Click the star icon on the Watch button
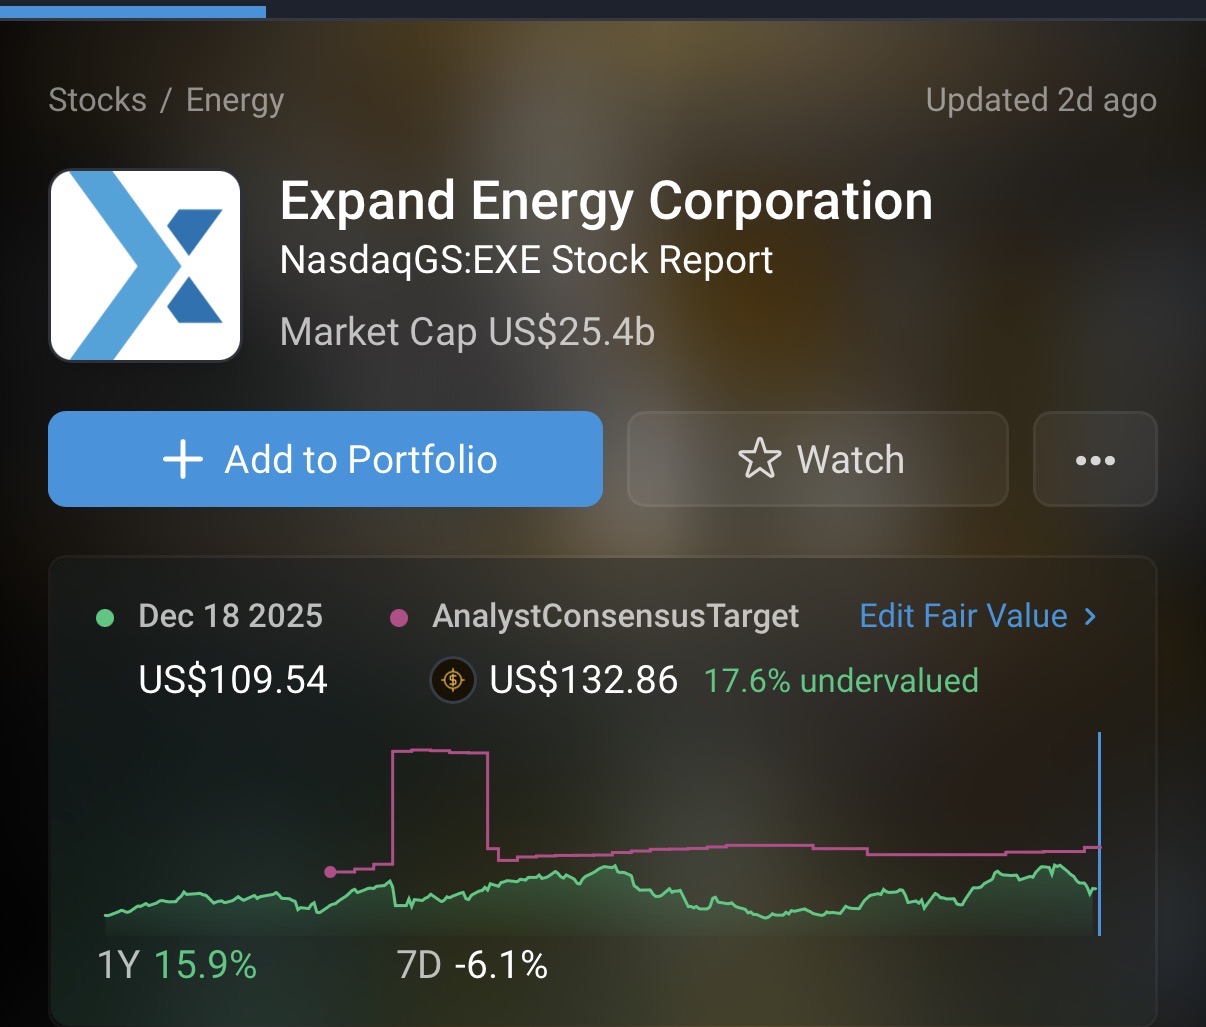The width and height of the screenshot is (1206, 1027). click(759, 460)
